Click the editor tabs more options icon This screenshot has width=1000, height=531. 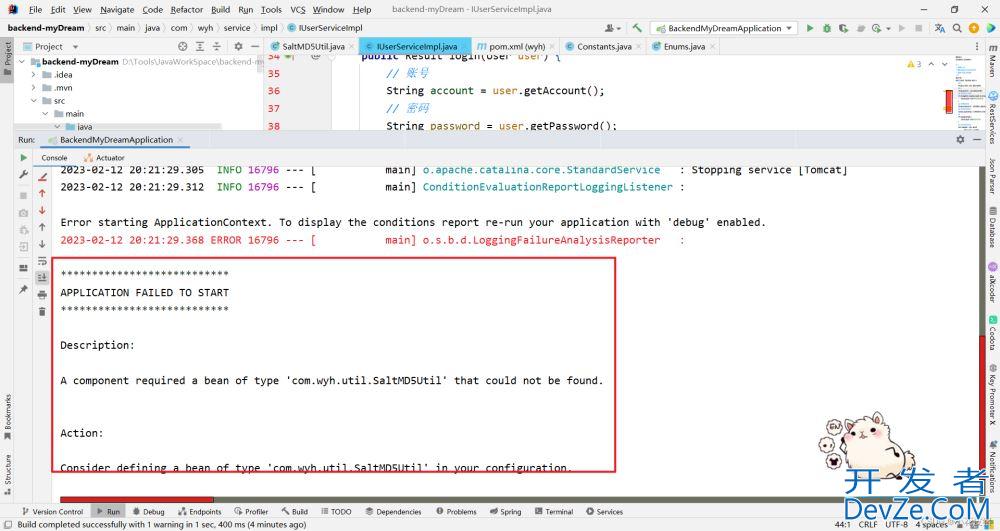[977, 47]
